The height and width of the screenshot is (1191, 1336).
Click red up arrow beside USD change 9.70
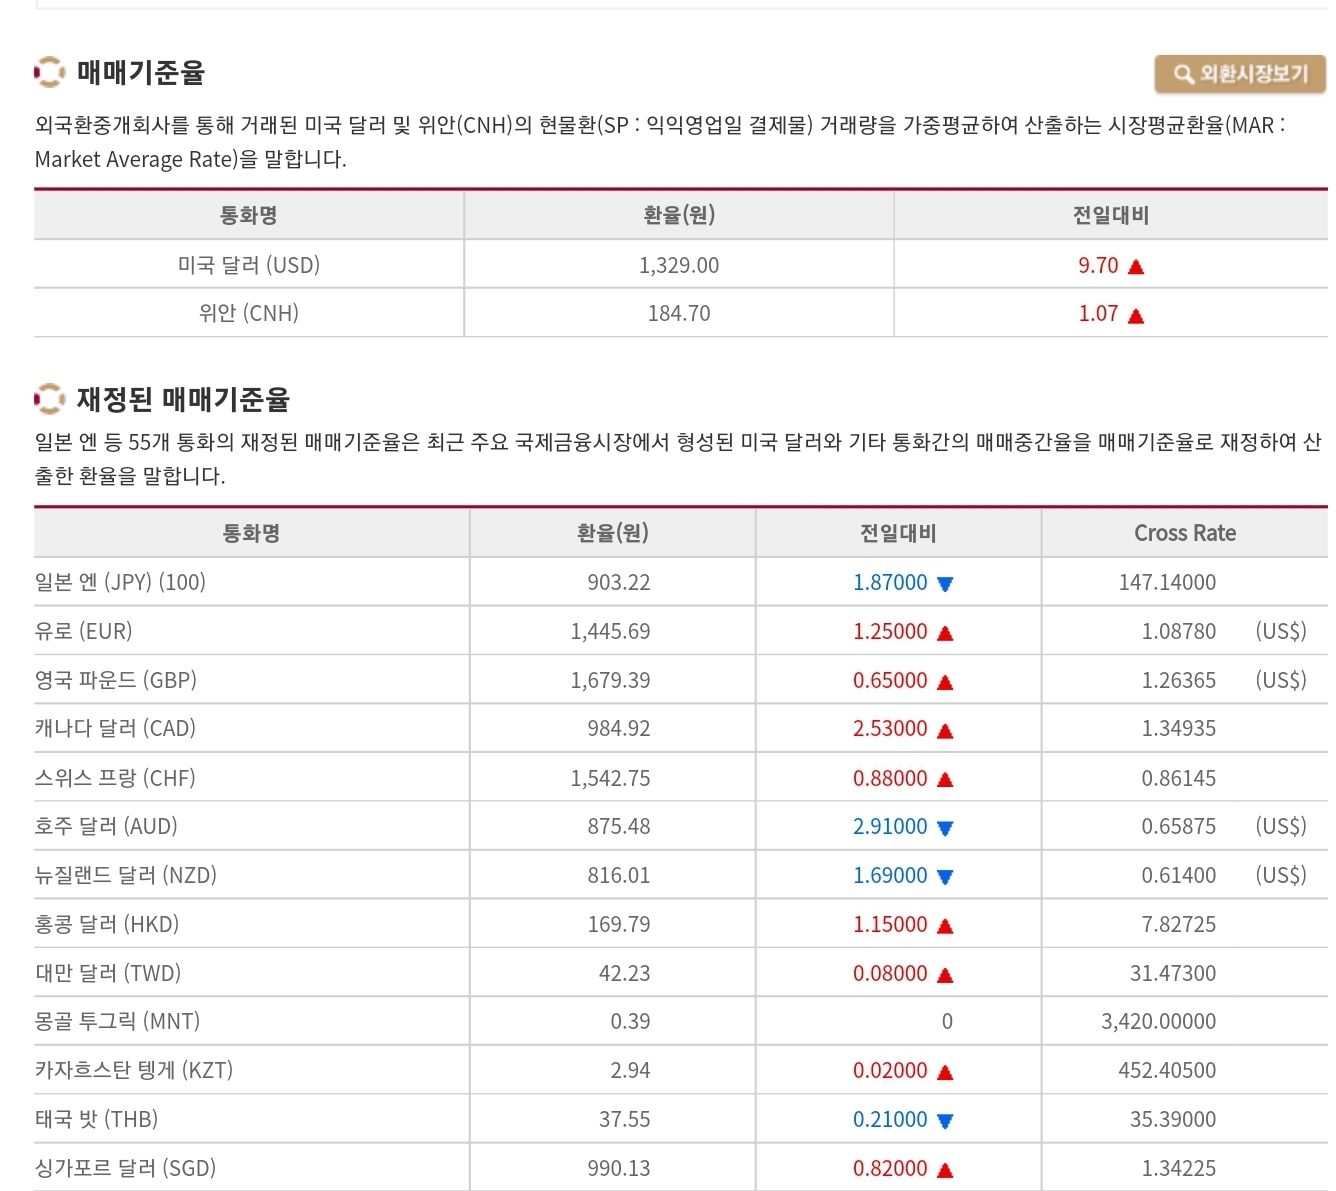pos(1135,267)
